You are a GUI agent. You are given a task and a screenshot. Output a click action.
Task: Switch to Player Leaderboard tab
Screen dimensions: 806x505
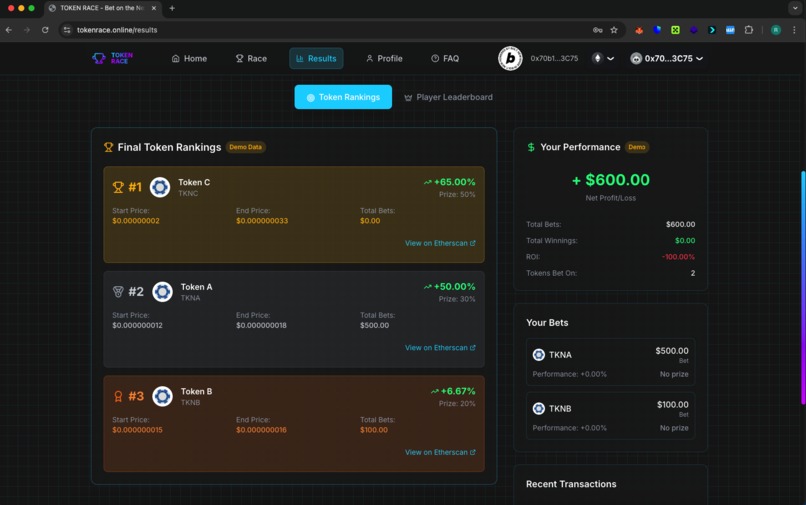tap(448, 97)
